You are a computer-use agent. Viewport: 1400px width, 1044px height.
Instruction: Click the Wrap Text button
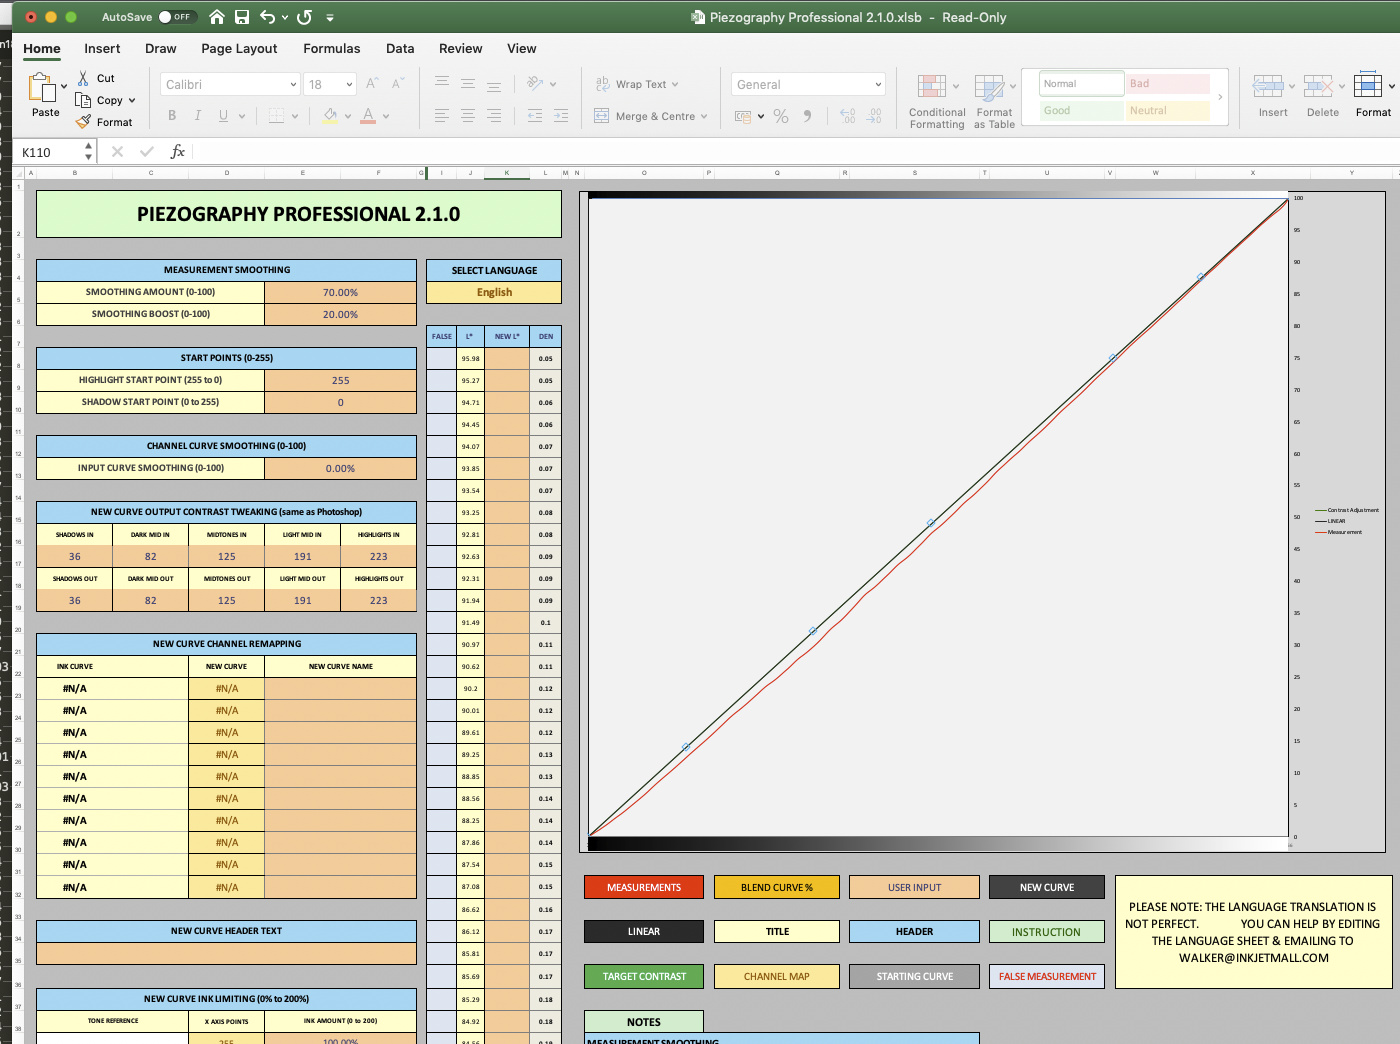coord(637,84)
